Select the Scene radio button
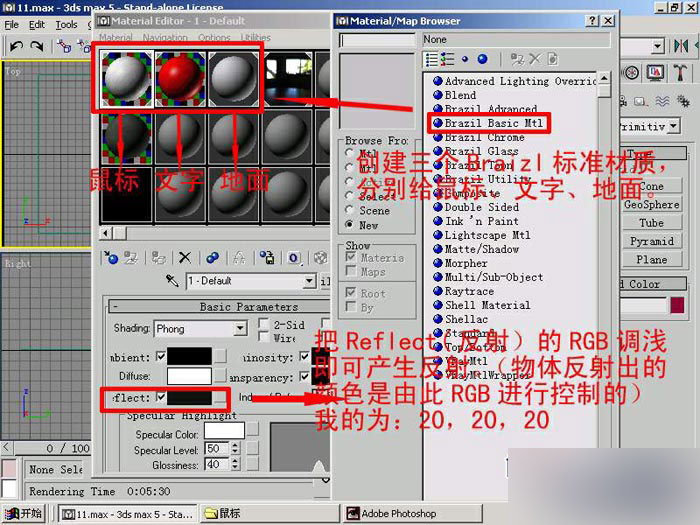The height and width of the screenshot is (525, 700). point(350,210)
